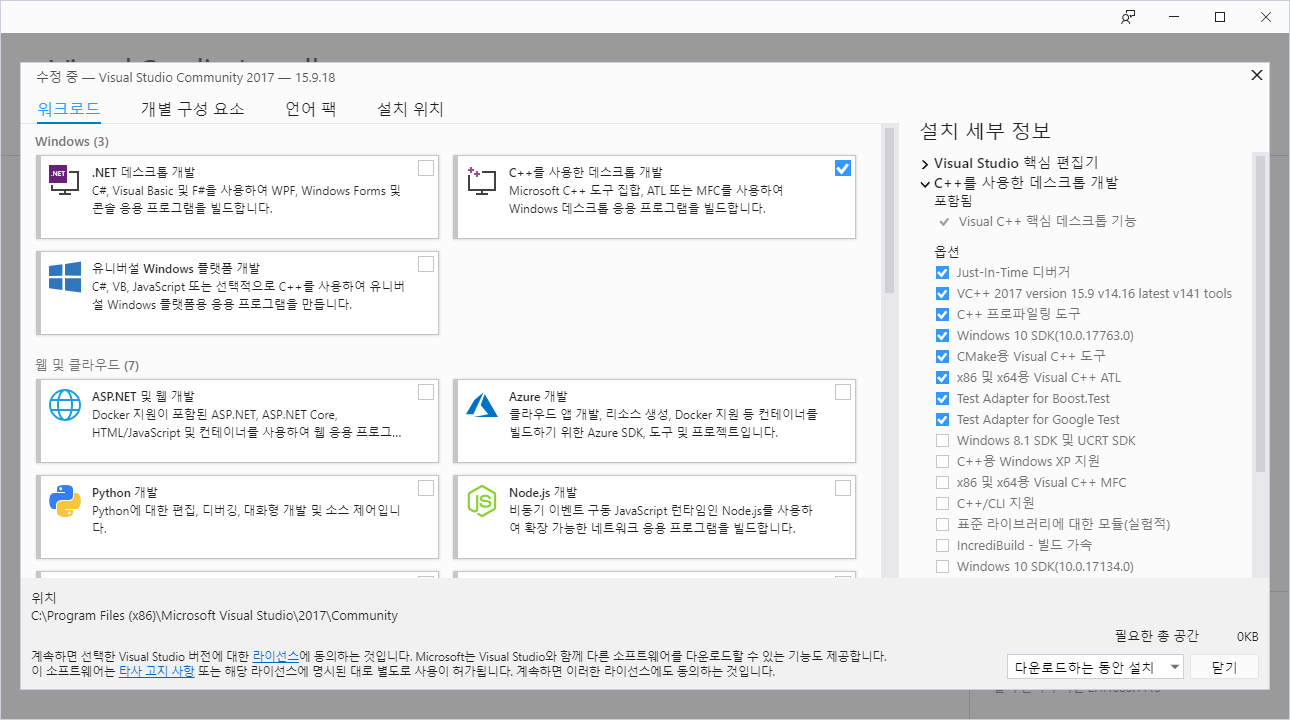The height and width of the screenshot is (720, 1290).
Task: Click the 필요한 총 공간 label
Action: 1156,636
